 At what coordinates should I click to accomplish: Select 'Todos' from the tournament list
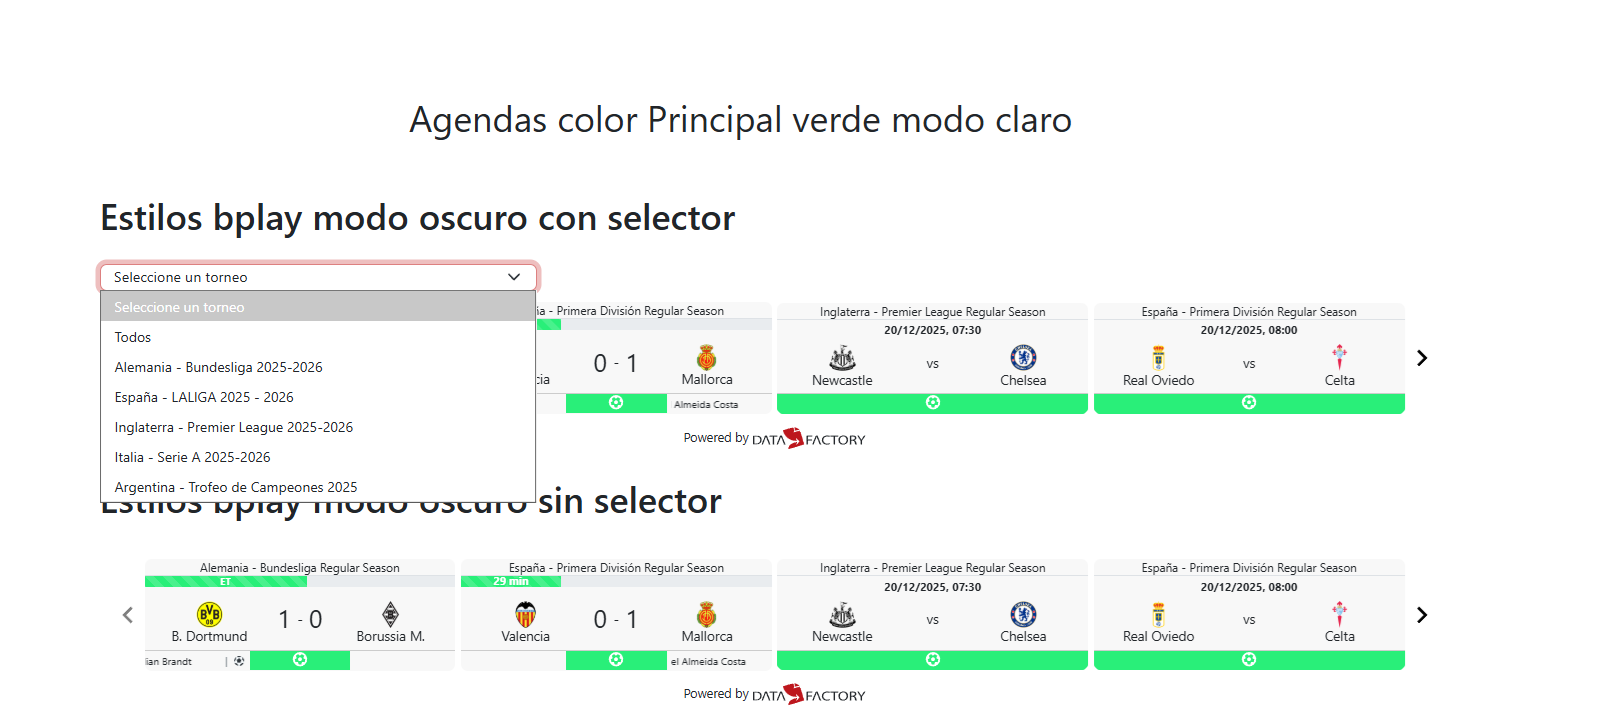pyautogui.click(x=133, y=337)
